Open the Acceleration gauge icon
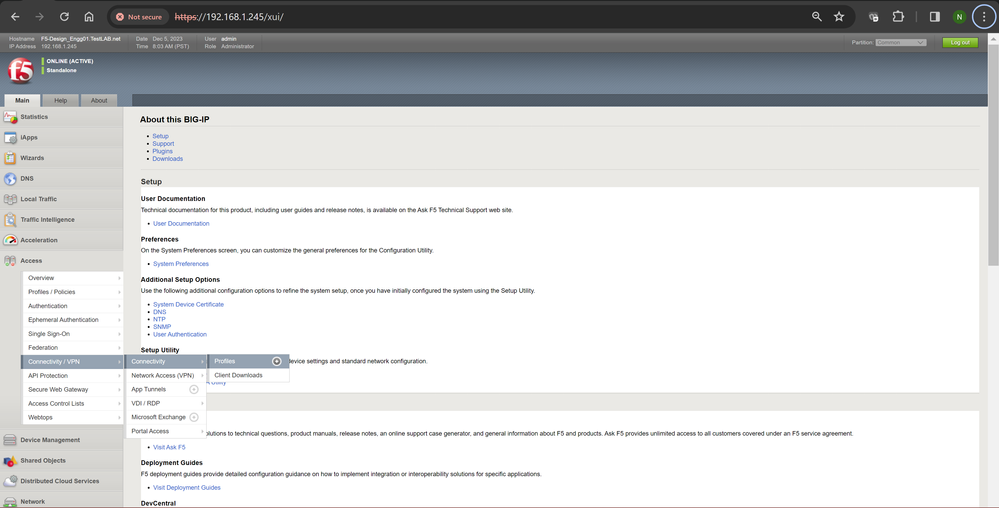Viewport: 999px width, 508px height. pyautogui.click(x=10, y=240)
